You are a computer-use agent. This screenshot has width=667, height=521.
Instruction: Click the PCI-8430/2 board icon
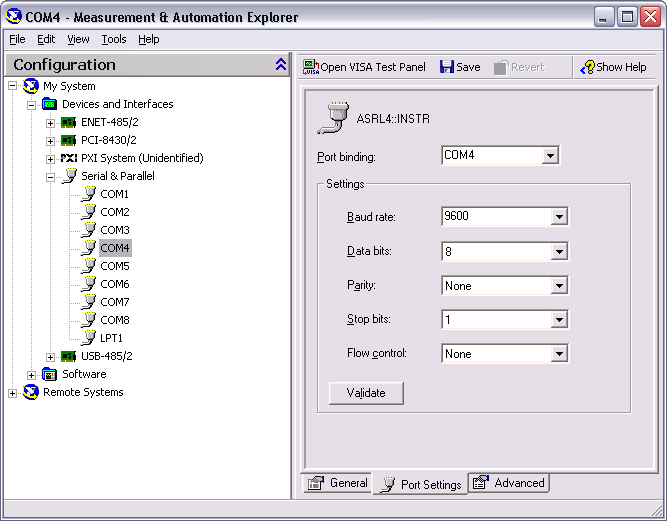(x=68, y=140)
